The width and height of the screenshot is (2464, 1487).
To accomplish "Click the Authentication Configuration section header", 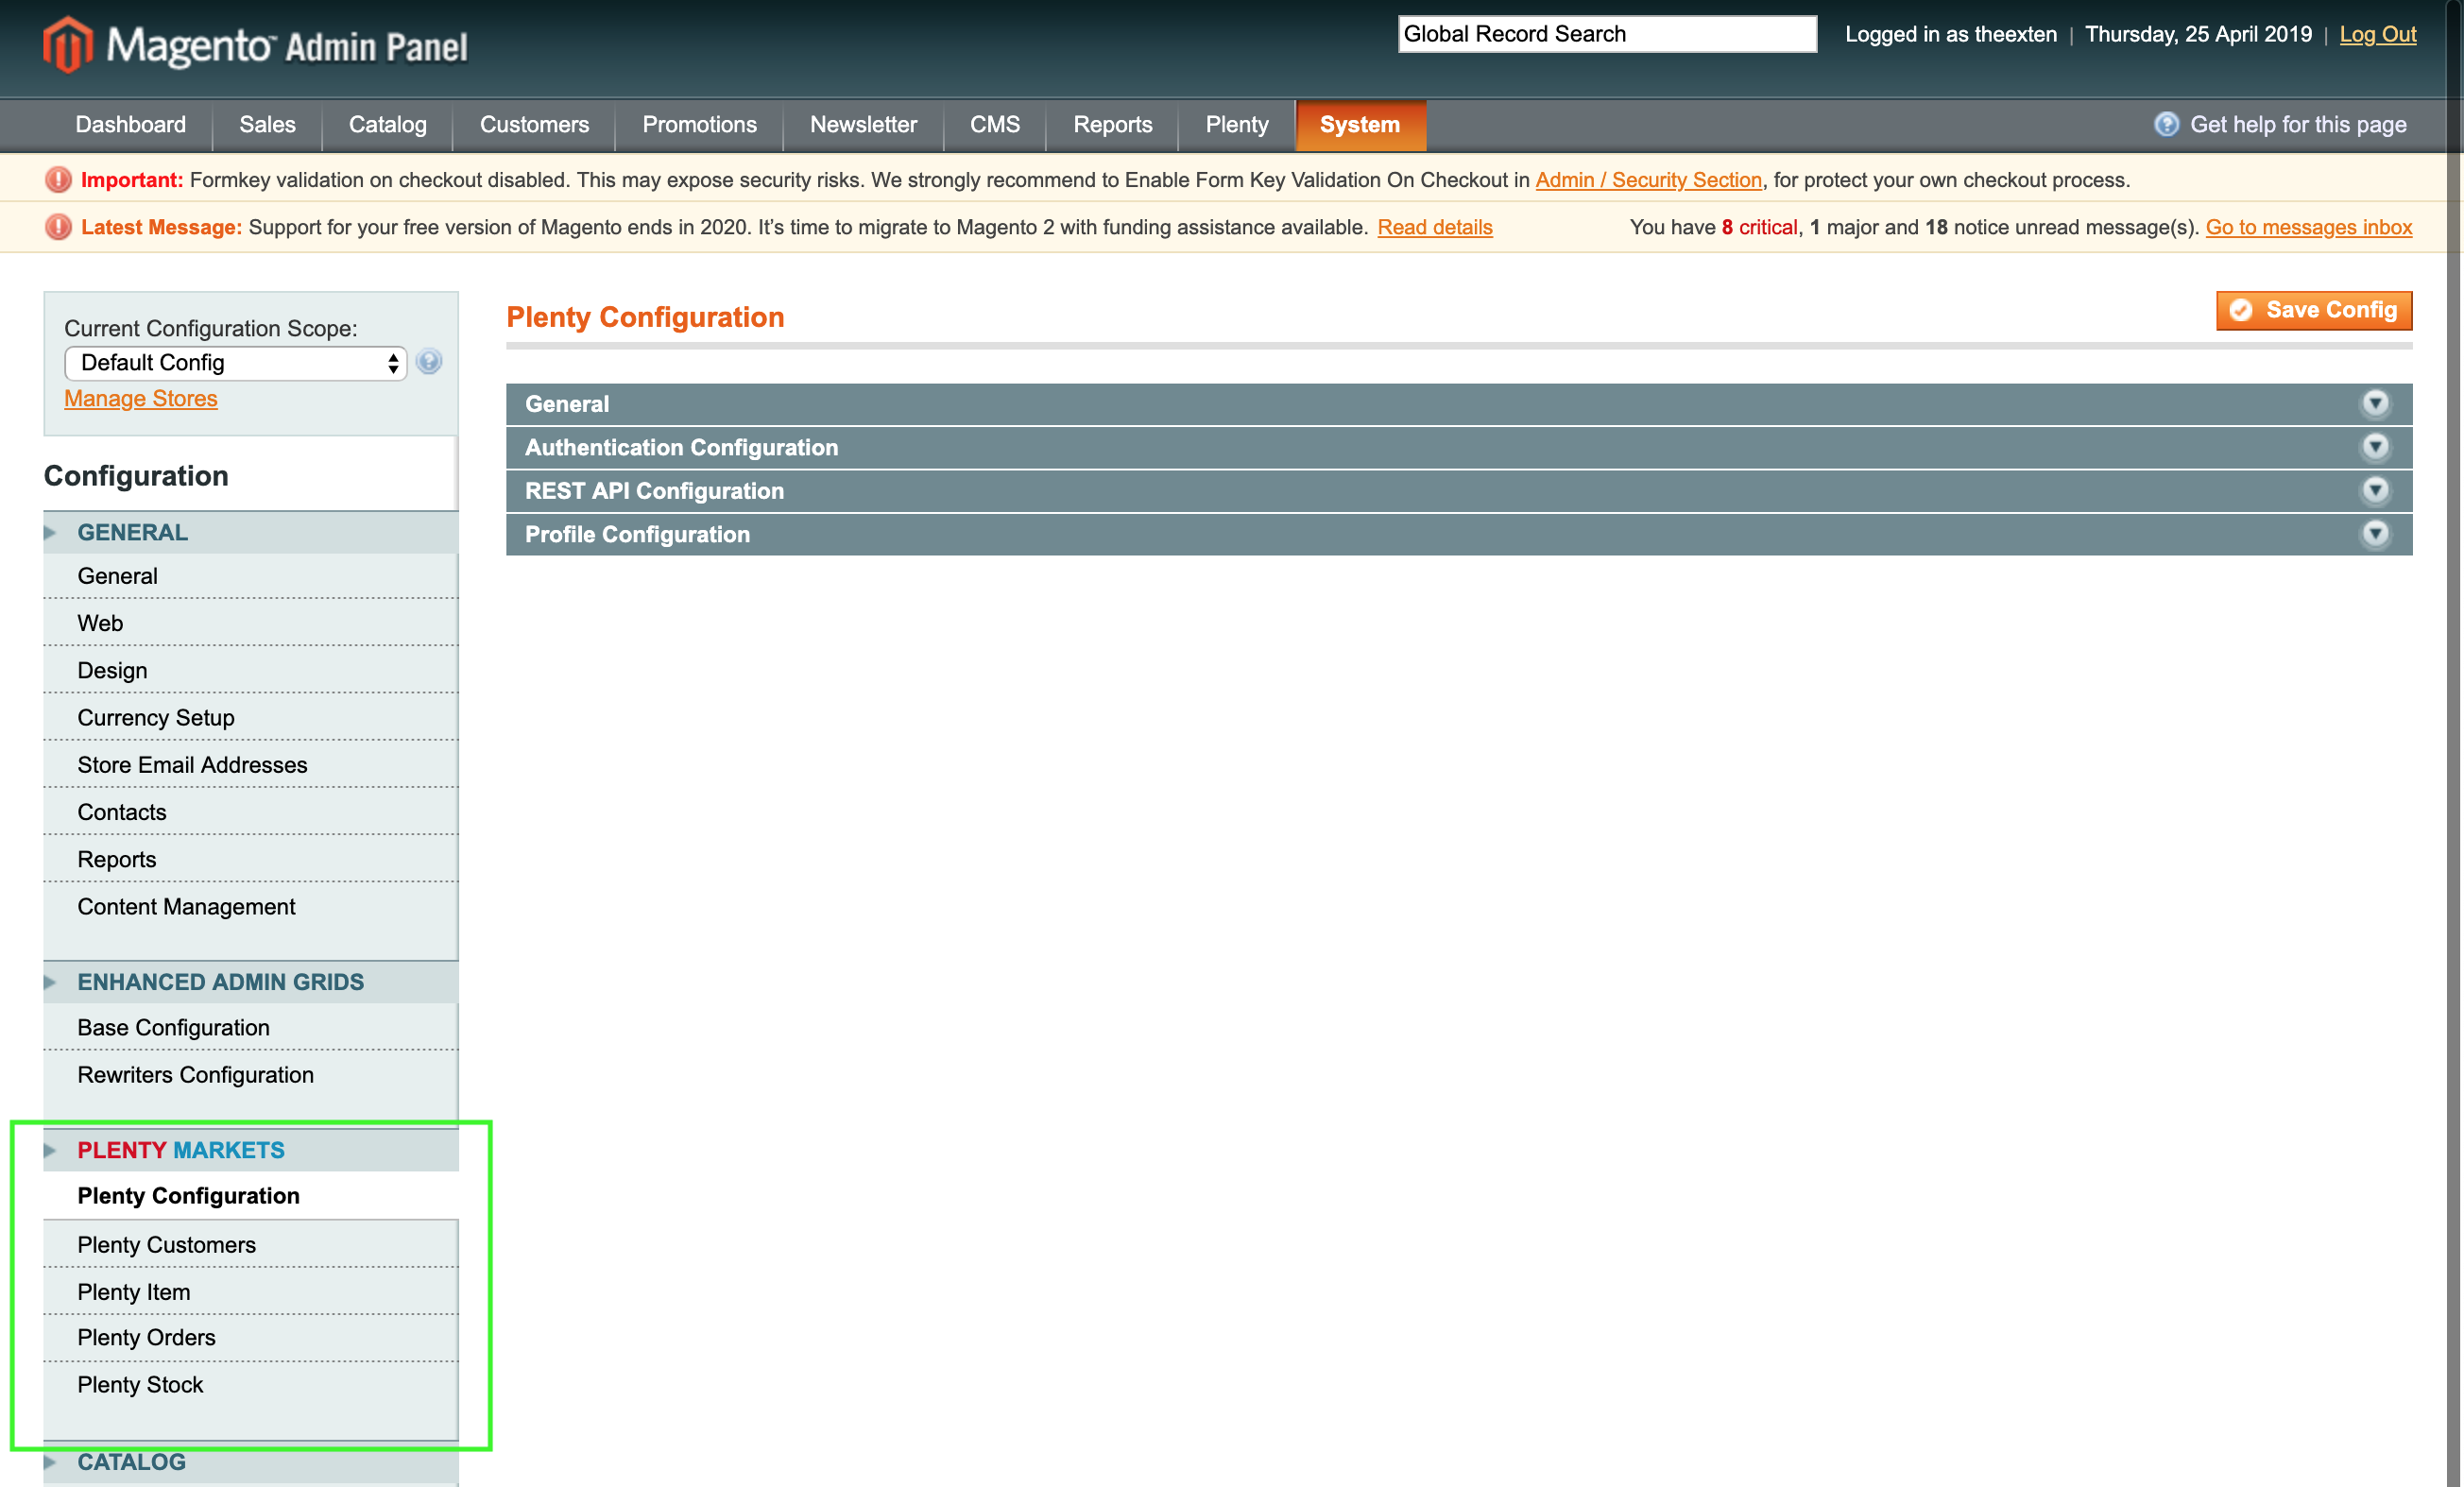I will point(1459,447).
